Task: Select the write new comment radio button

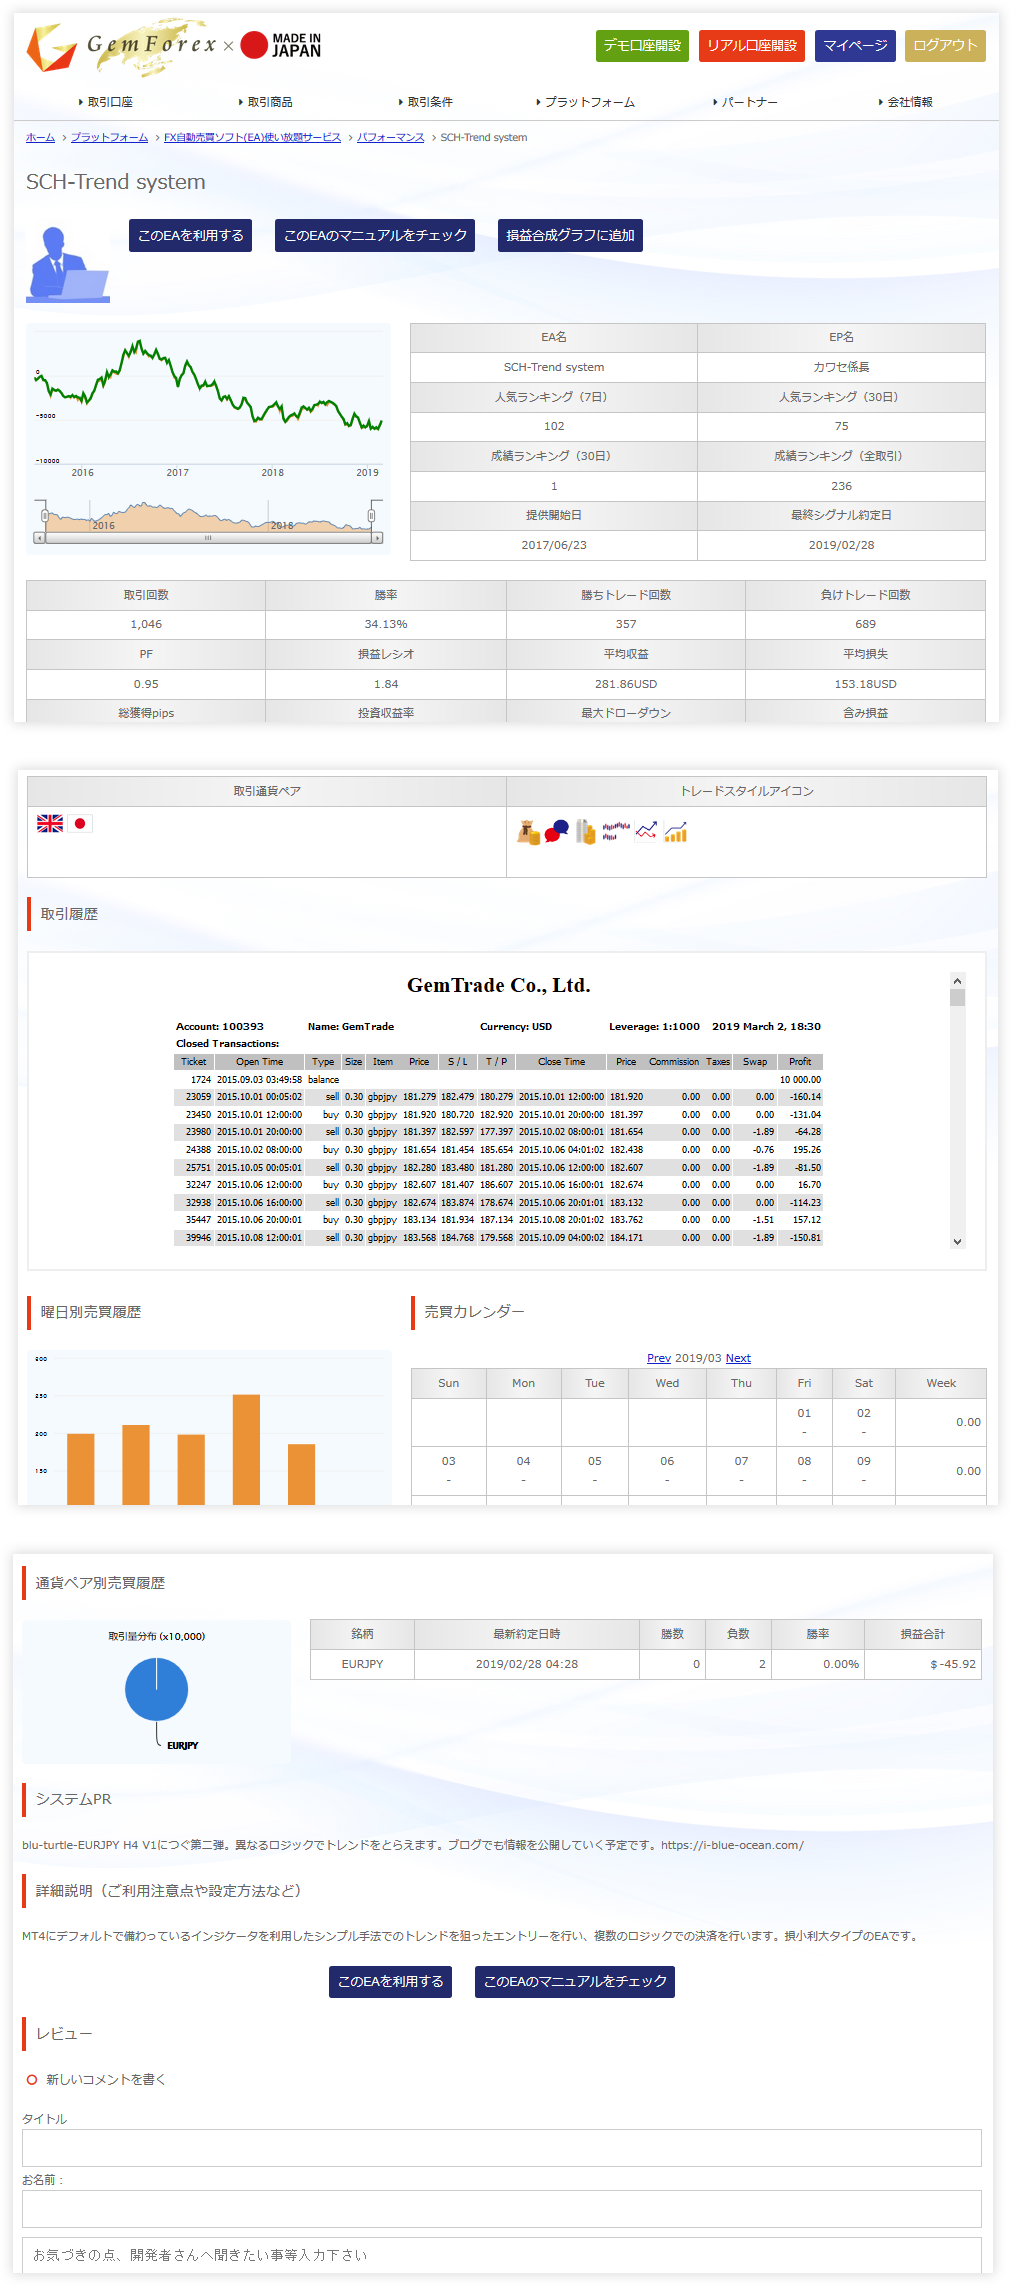Action: tap(32, 2079)
